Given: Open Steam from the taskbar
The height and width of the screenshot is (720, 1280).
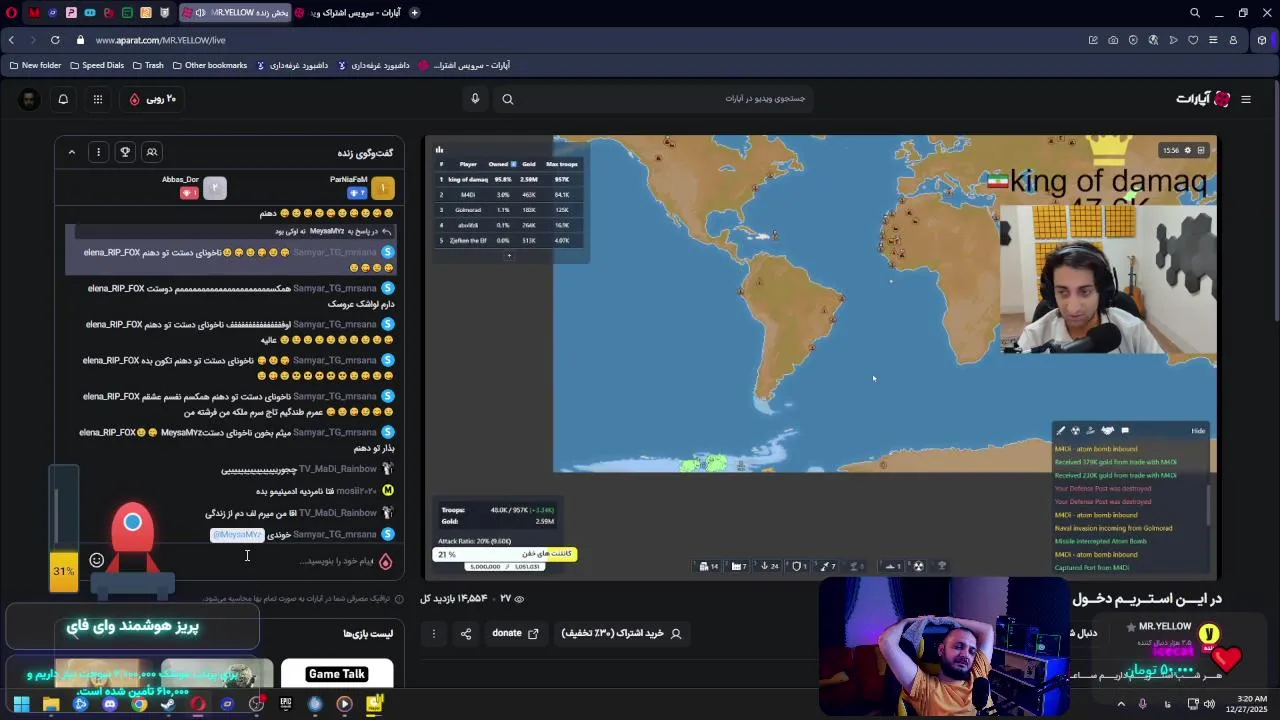Looking at the screenshot, I should (x=168, y=704).
